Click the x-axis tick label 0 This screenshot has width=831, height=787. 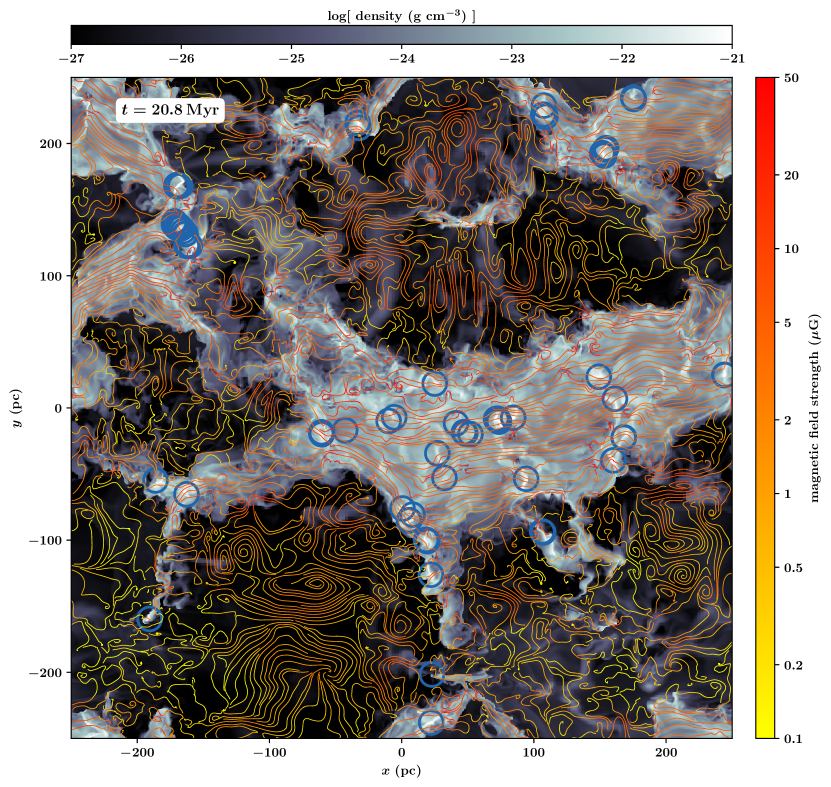pyautogui.click(x=401, y=753)
